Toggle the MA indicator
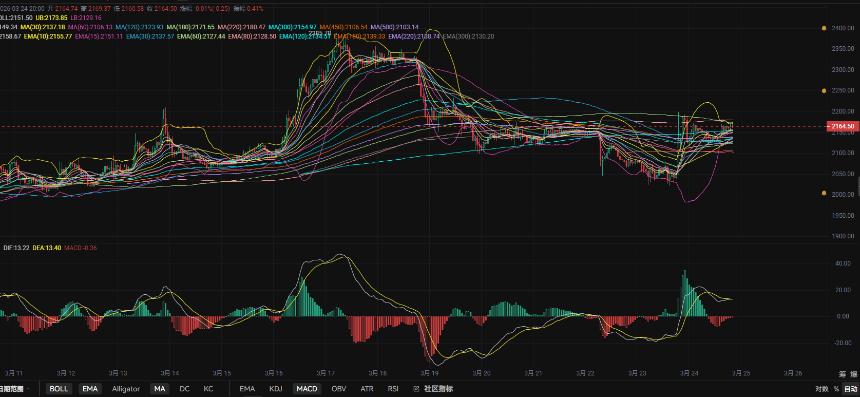The image size is (860, 397). pyautogui.click(x=160, y=389)
